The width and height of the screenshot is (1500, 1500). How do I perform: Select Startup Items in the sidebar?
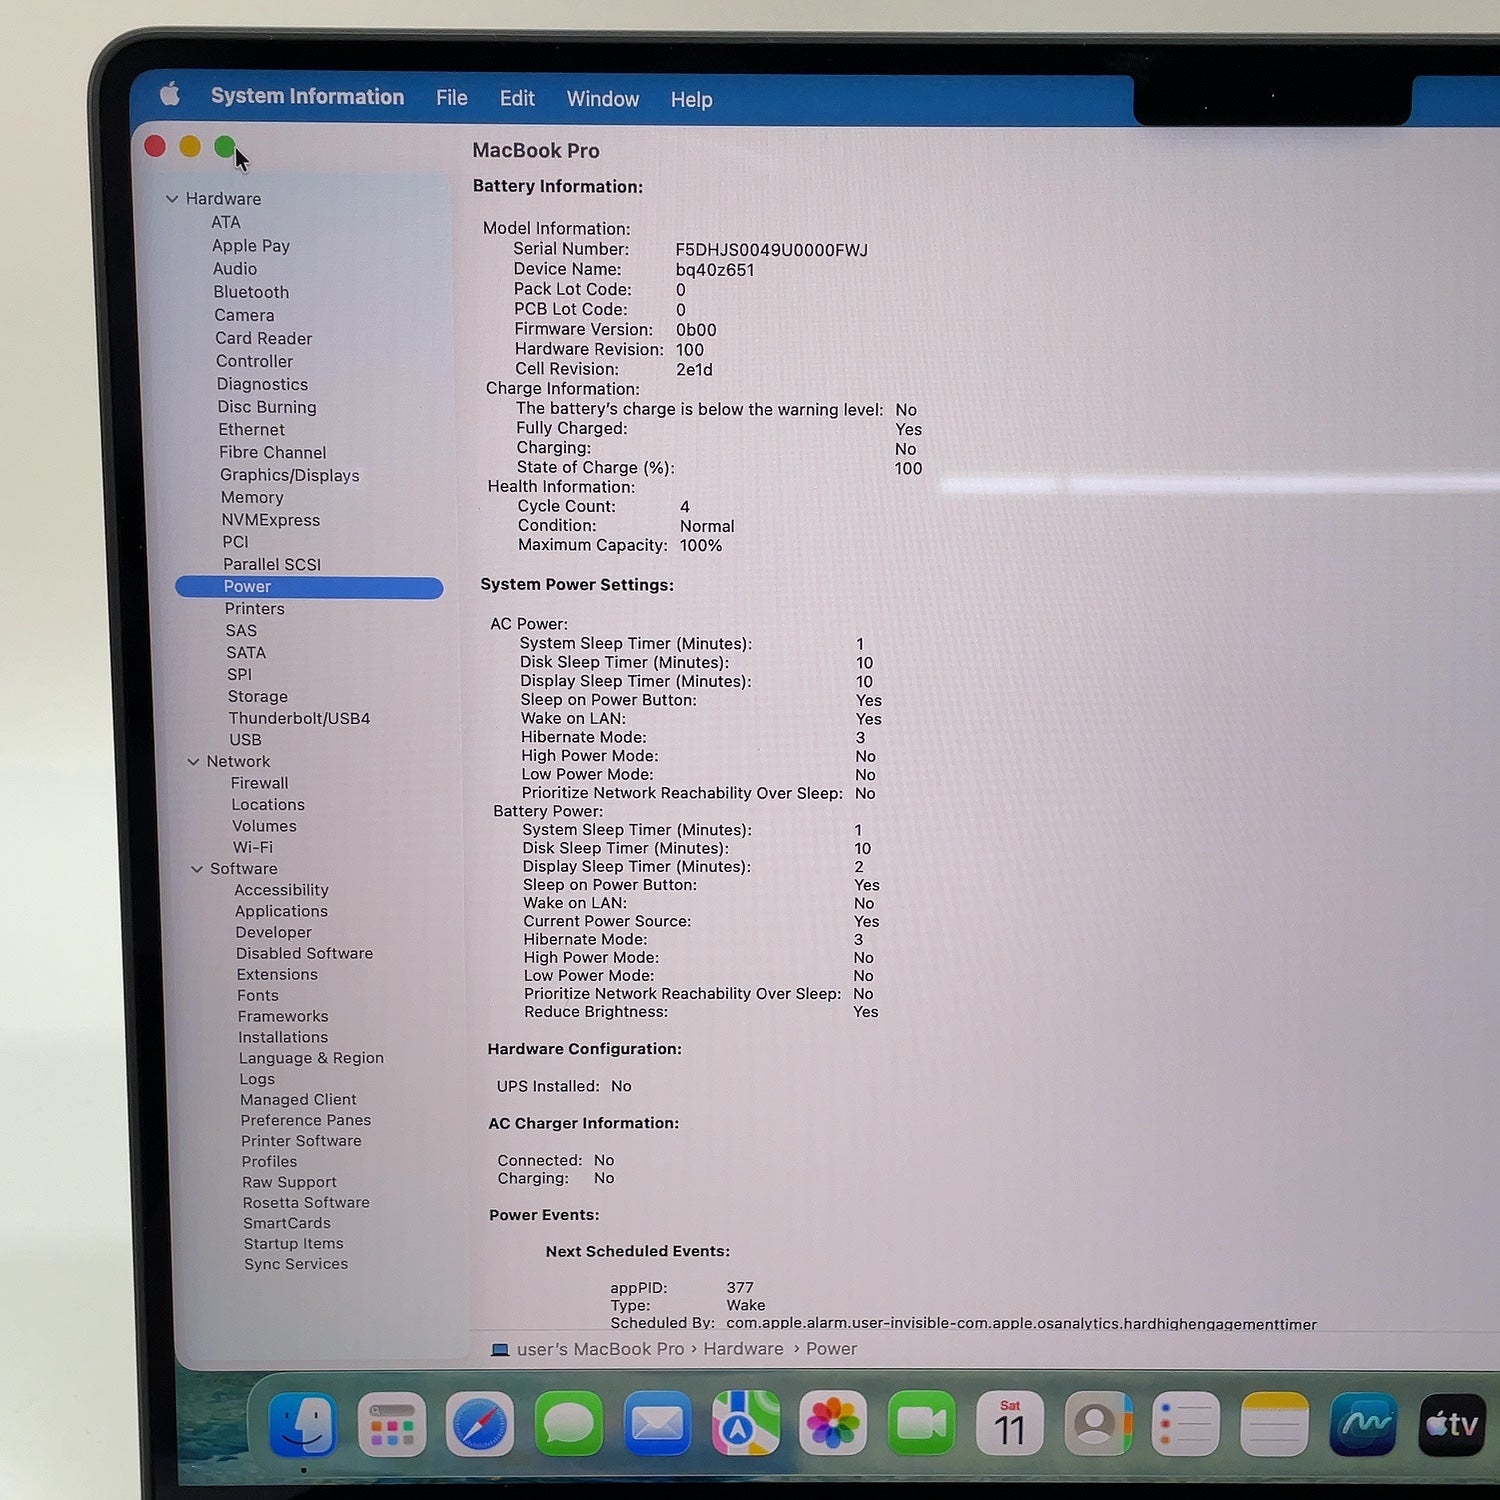[x=293, y=1243]
